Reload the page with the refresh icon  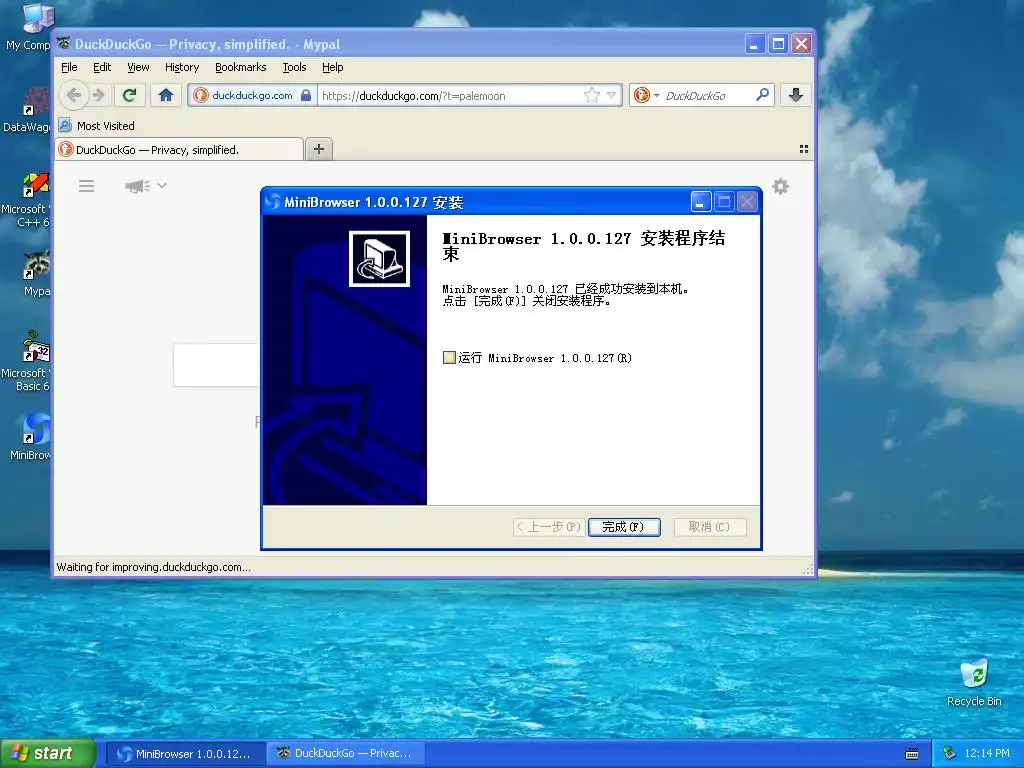pyautogui.click(x=129, y=95)
